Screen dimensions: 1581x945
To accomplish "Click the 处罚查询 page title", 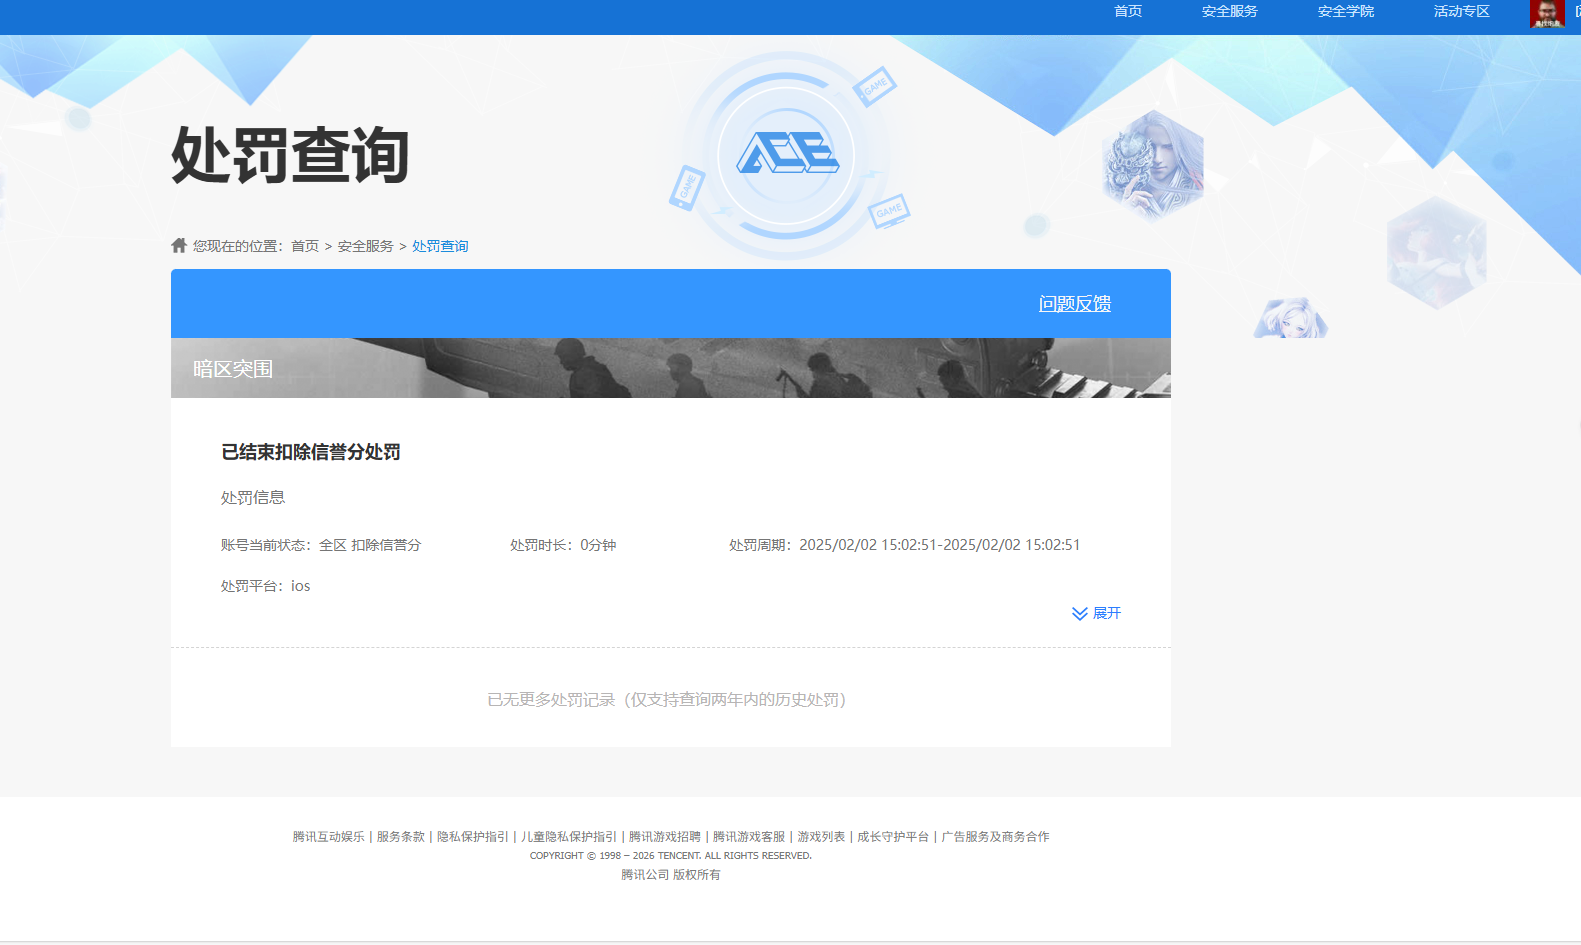I will [290, 155].
